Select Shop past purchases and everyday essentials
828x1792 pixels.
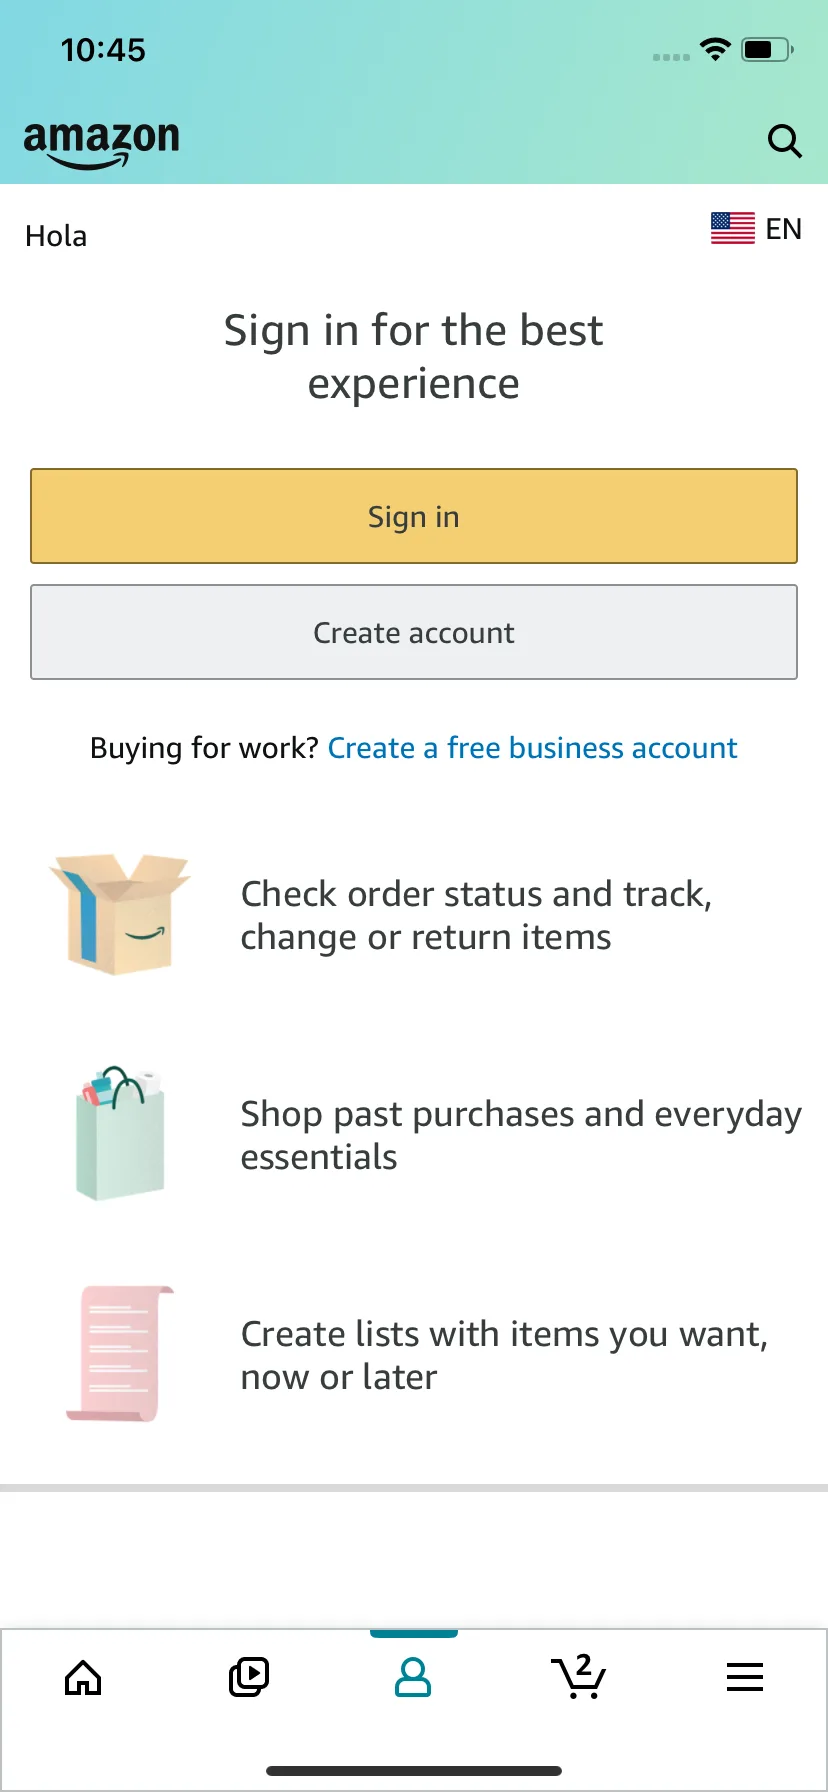520,1135
